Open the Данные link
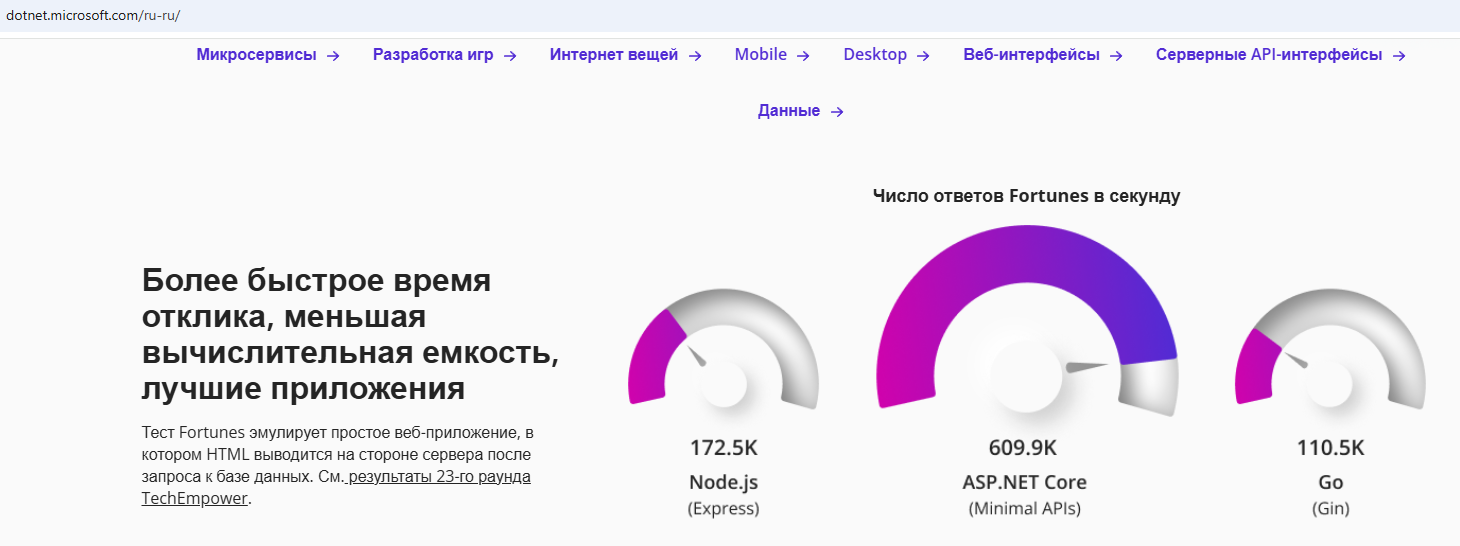1460x546 pixels. tap(789, 111)
